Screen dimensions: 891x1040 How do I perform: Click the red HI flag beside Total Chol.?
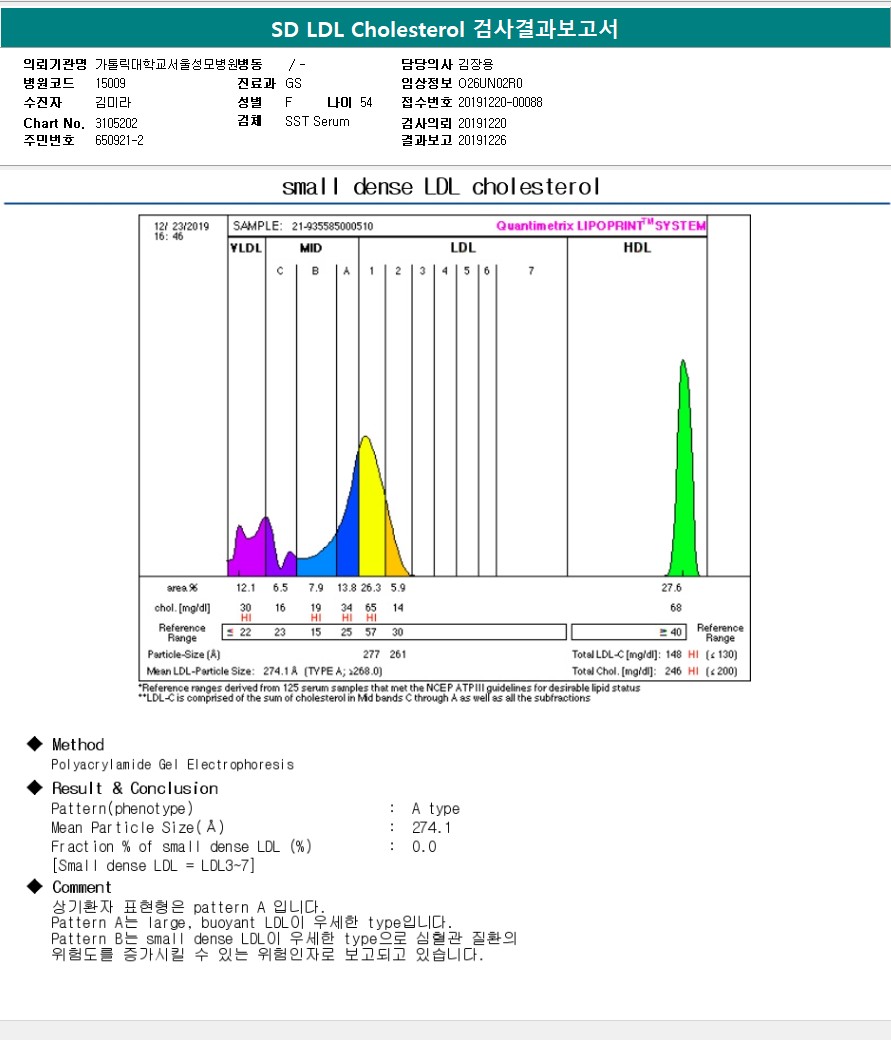[693, 671]
